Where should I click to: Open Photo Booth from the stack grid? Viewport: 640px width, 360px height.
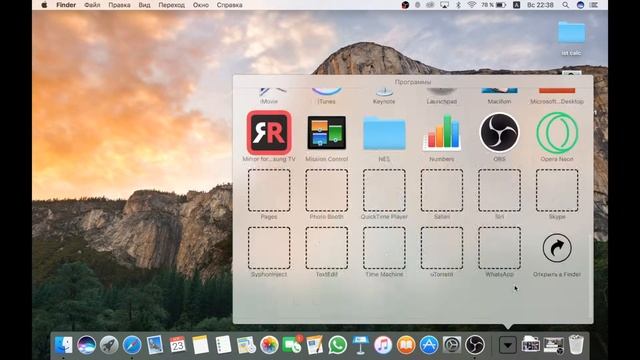pos(327,190)
